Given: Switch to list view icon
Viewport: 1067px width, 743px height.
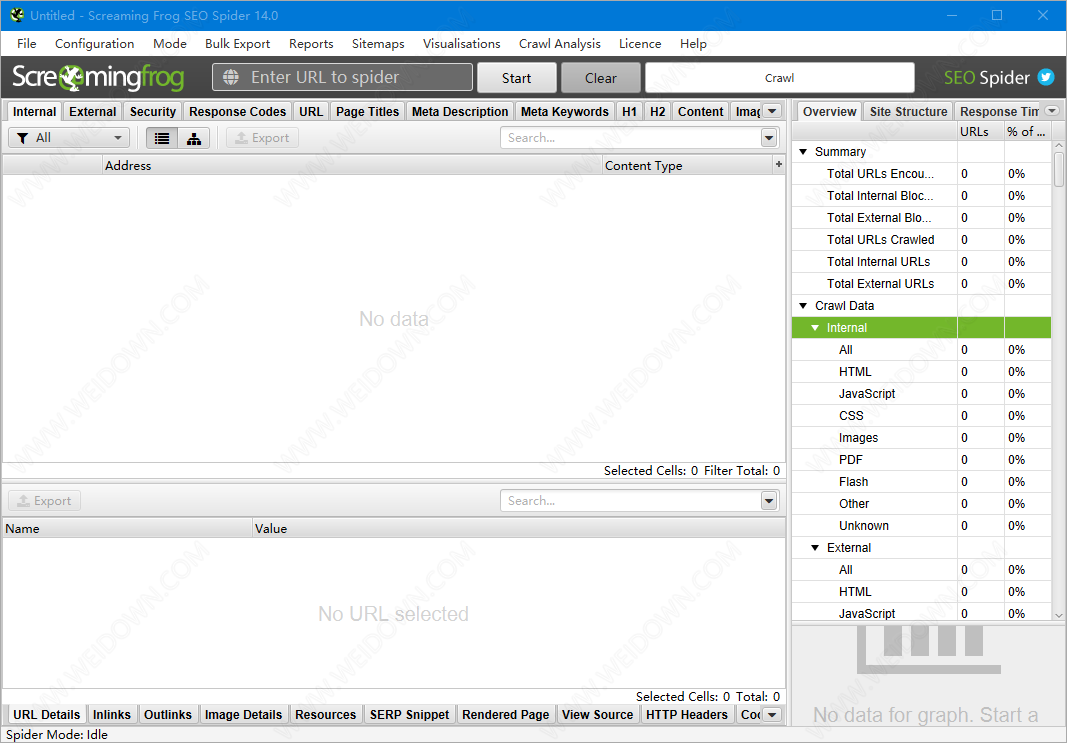Looking at the screenshot, I should coord(162,138).
